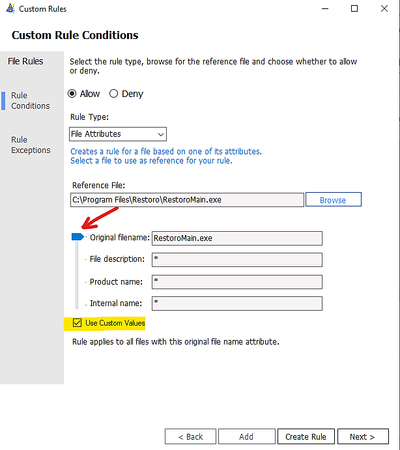Click the Reference File path field
Screen dimensions: 400x450
coord(187,200)
